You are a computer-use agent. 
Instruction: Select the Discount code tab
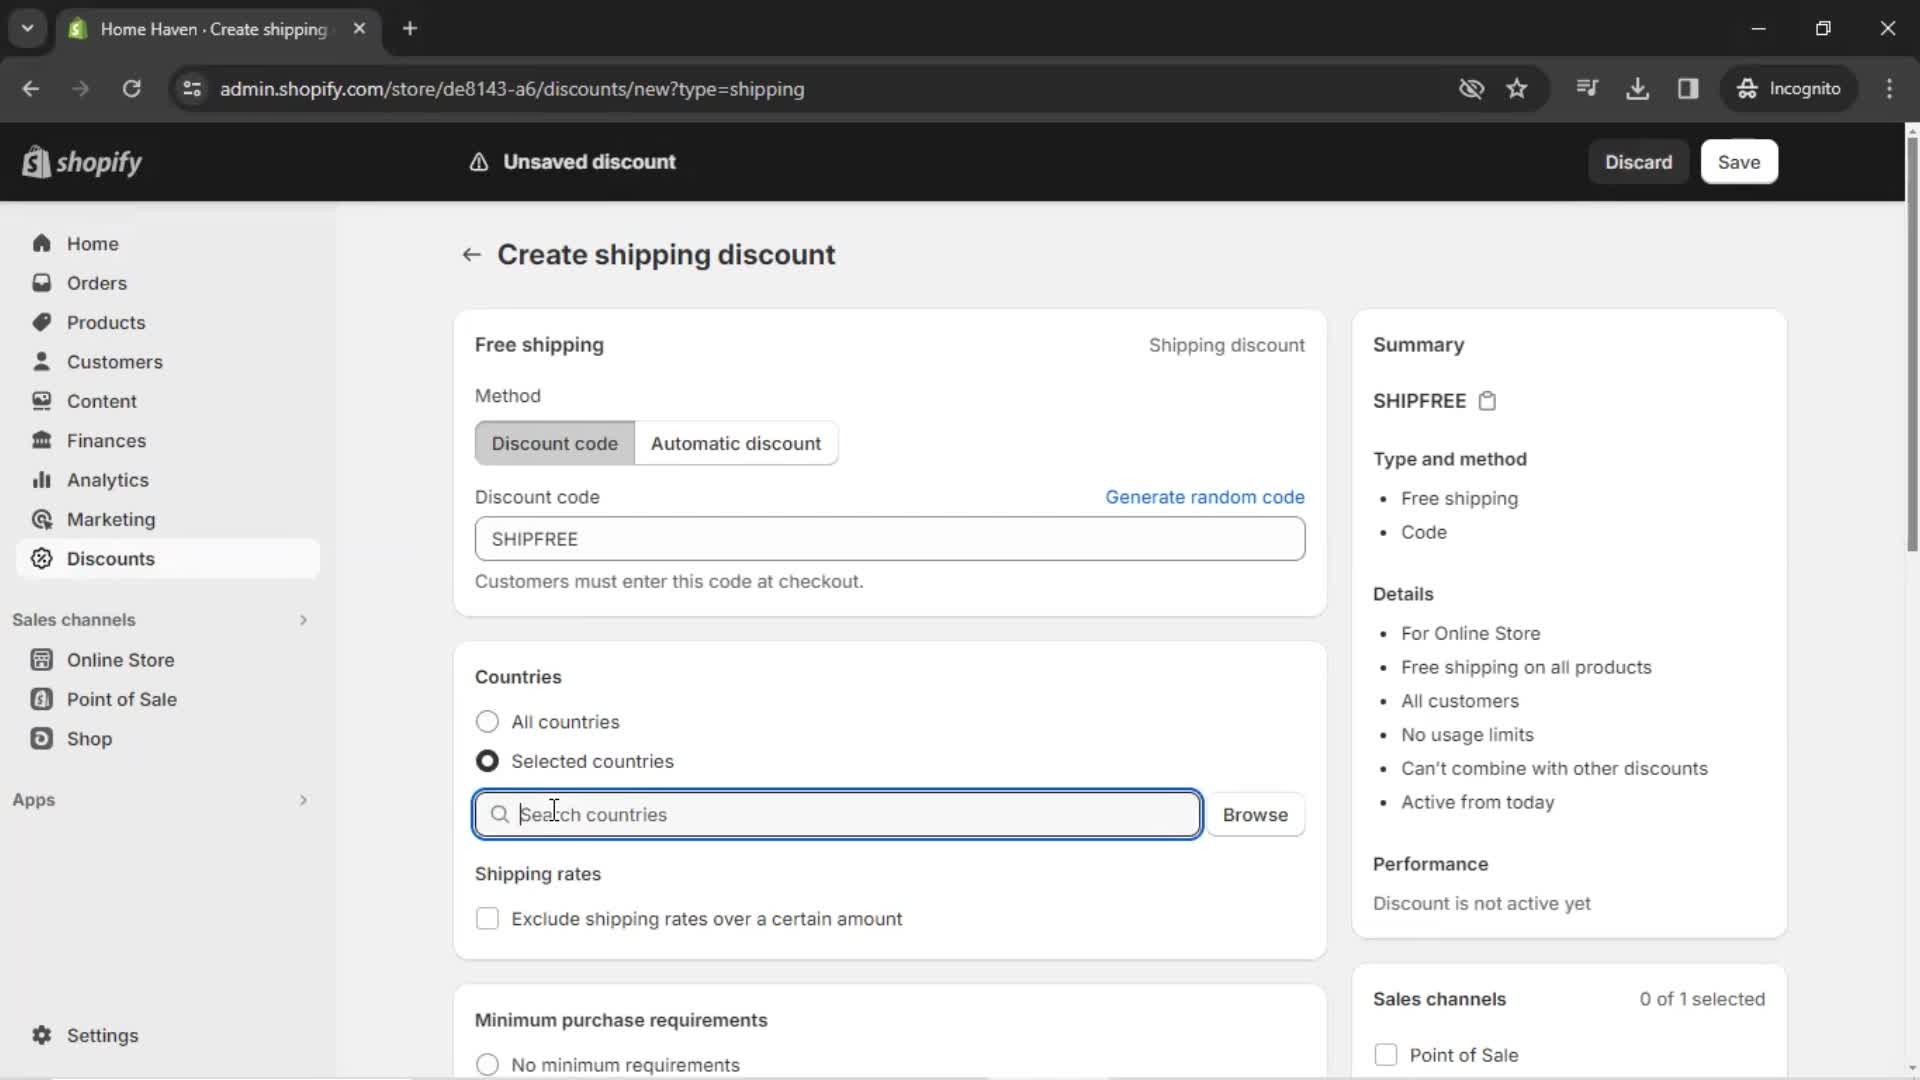pyautogui.click(x=554, y=443)
